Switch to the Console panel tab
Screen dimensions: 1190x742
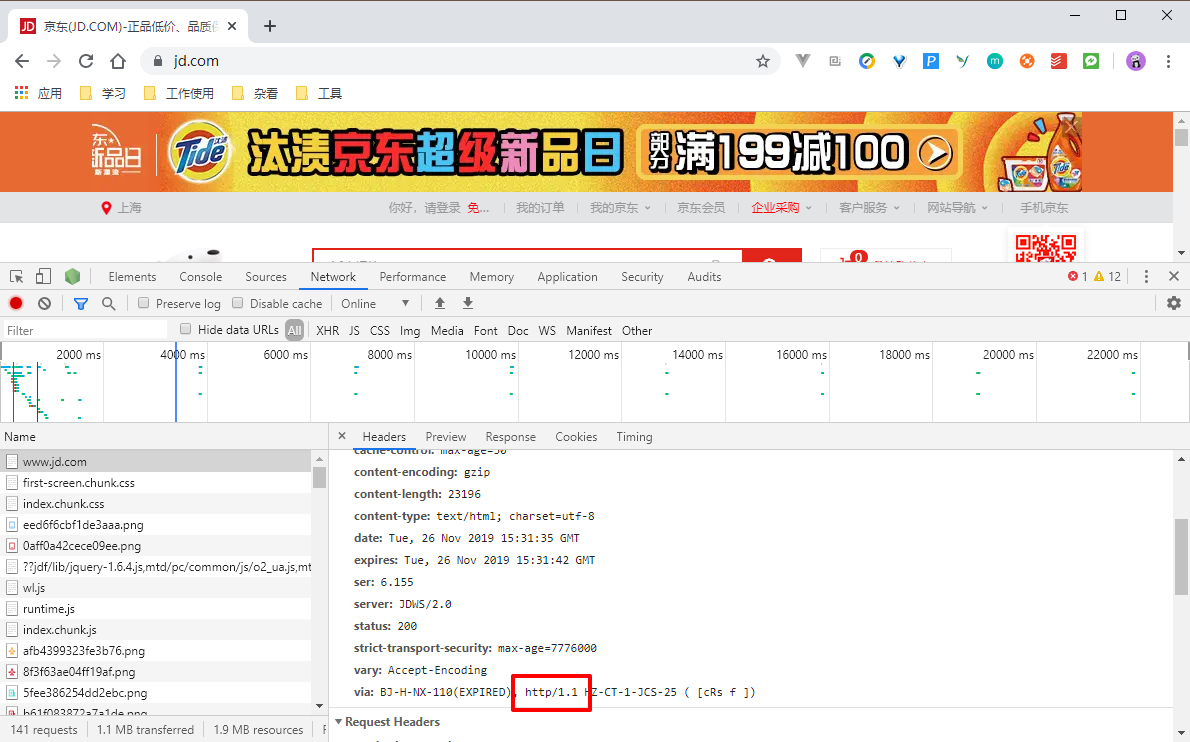200,277
